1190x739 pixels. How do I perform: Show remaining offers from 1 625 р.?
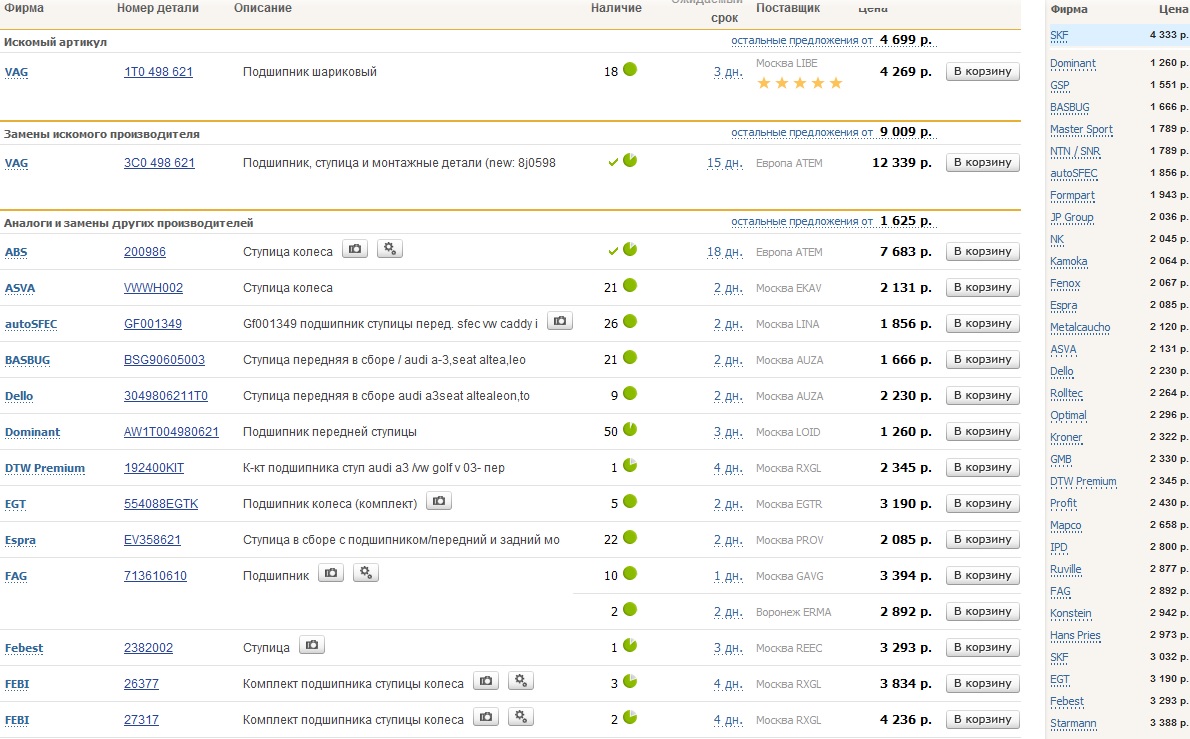[801, 222]
